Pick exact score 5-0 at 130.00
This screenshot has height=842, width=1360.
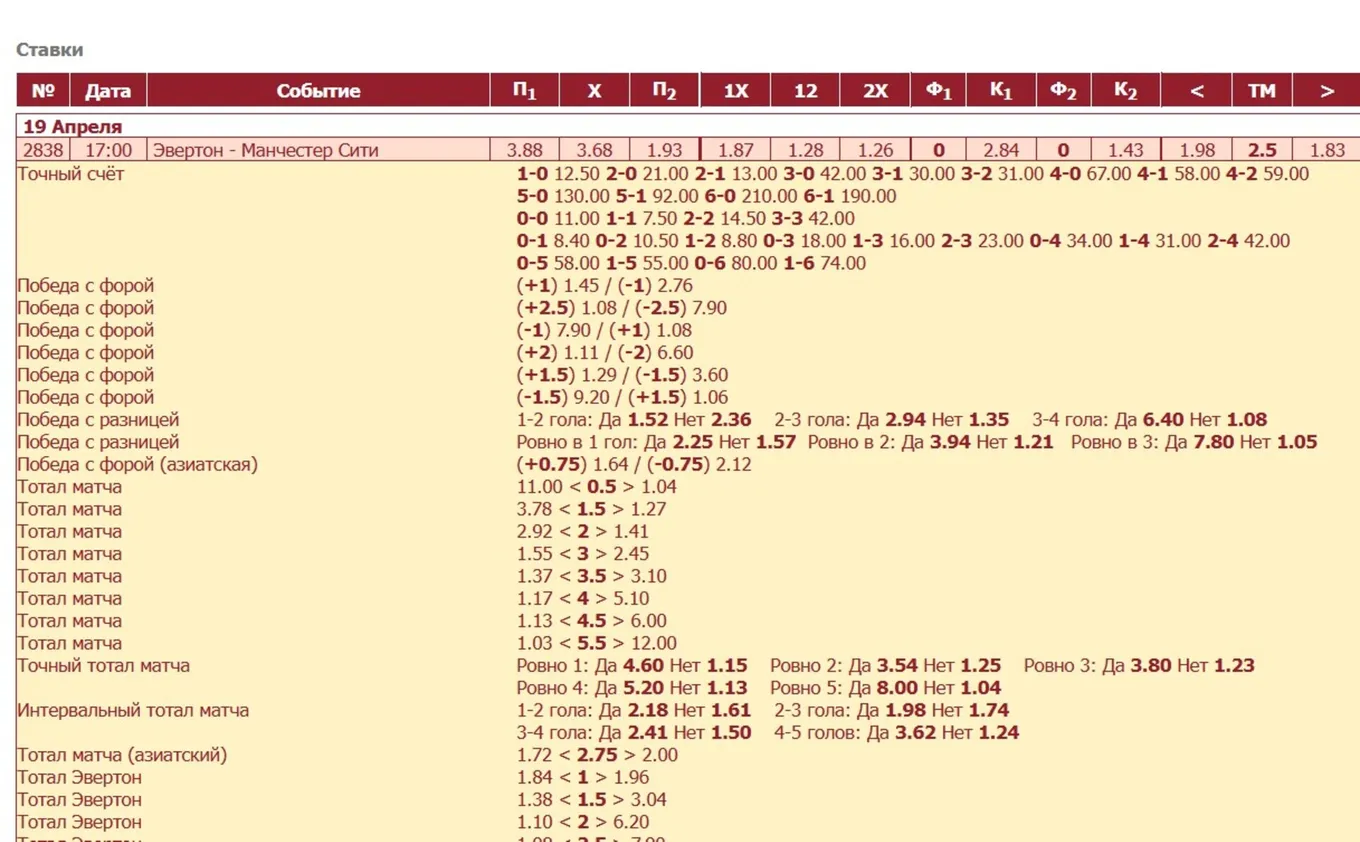[582, 196]
